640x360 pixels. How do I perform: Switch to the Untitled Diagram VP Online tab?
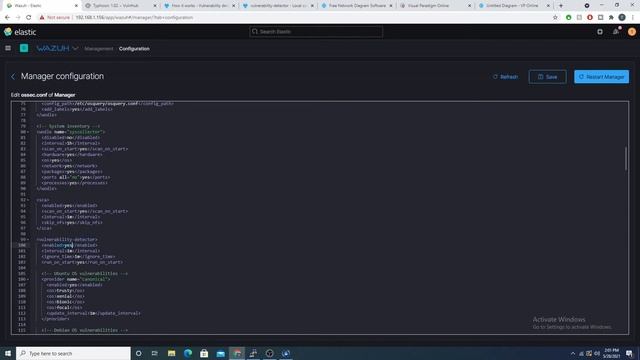pos(514,6)
